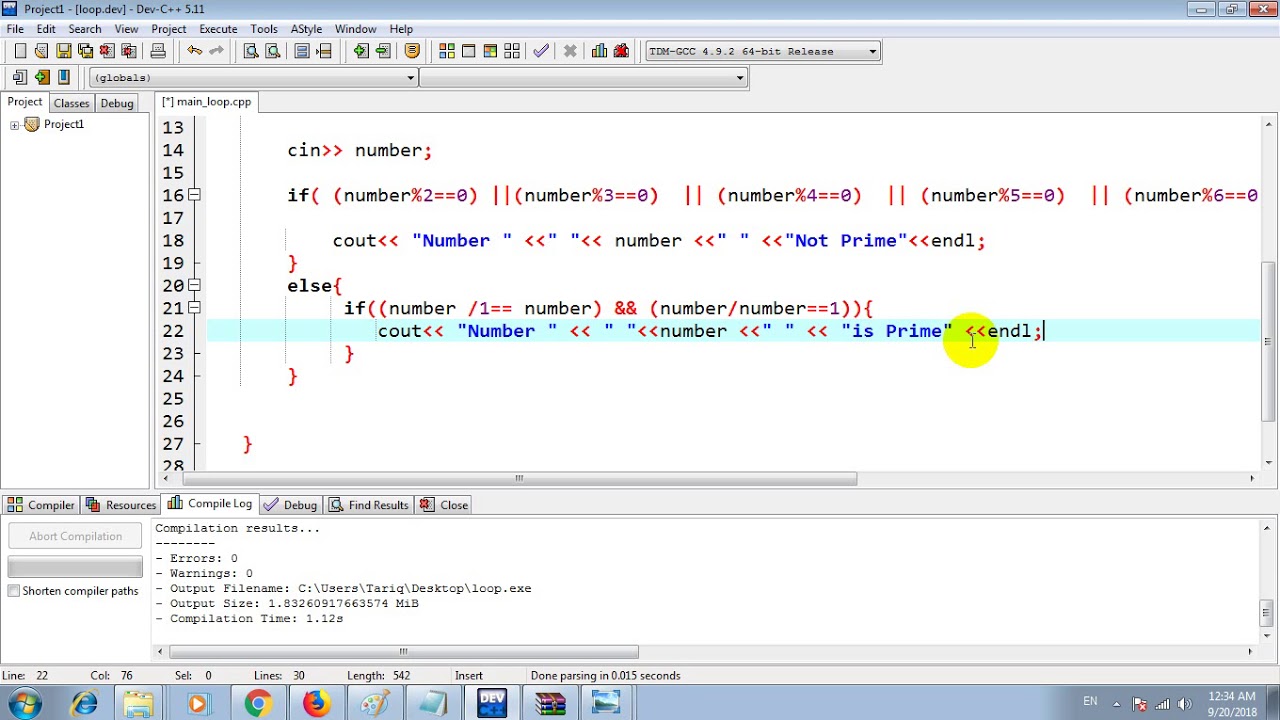Add file to project with green plus icon

coord(360,51)
